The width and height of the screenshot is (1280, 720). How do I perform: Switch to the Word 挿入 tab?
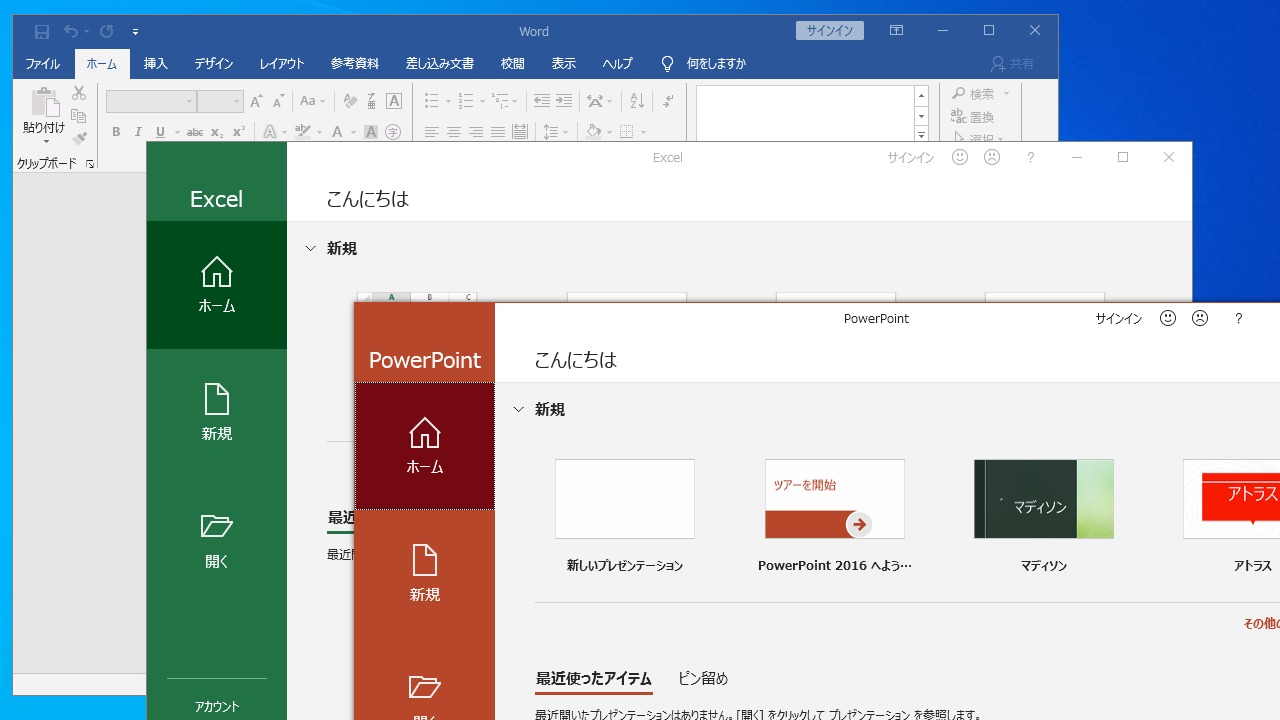(156, 63)
